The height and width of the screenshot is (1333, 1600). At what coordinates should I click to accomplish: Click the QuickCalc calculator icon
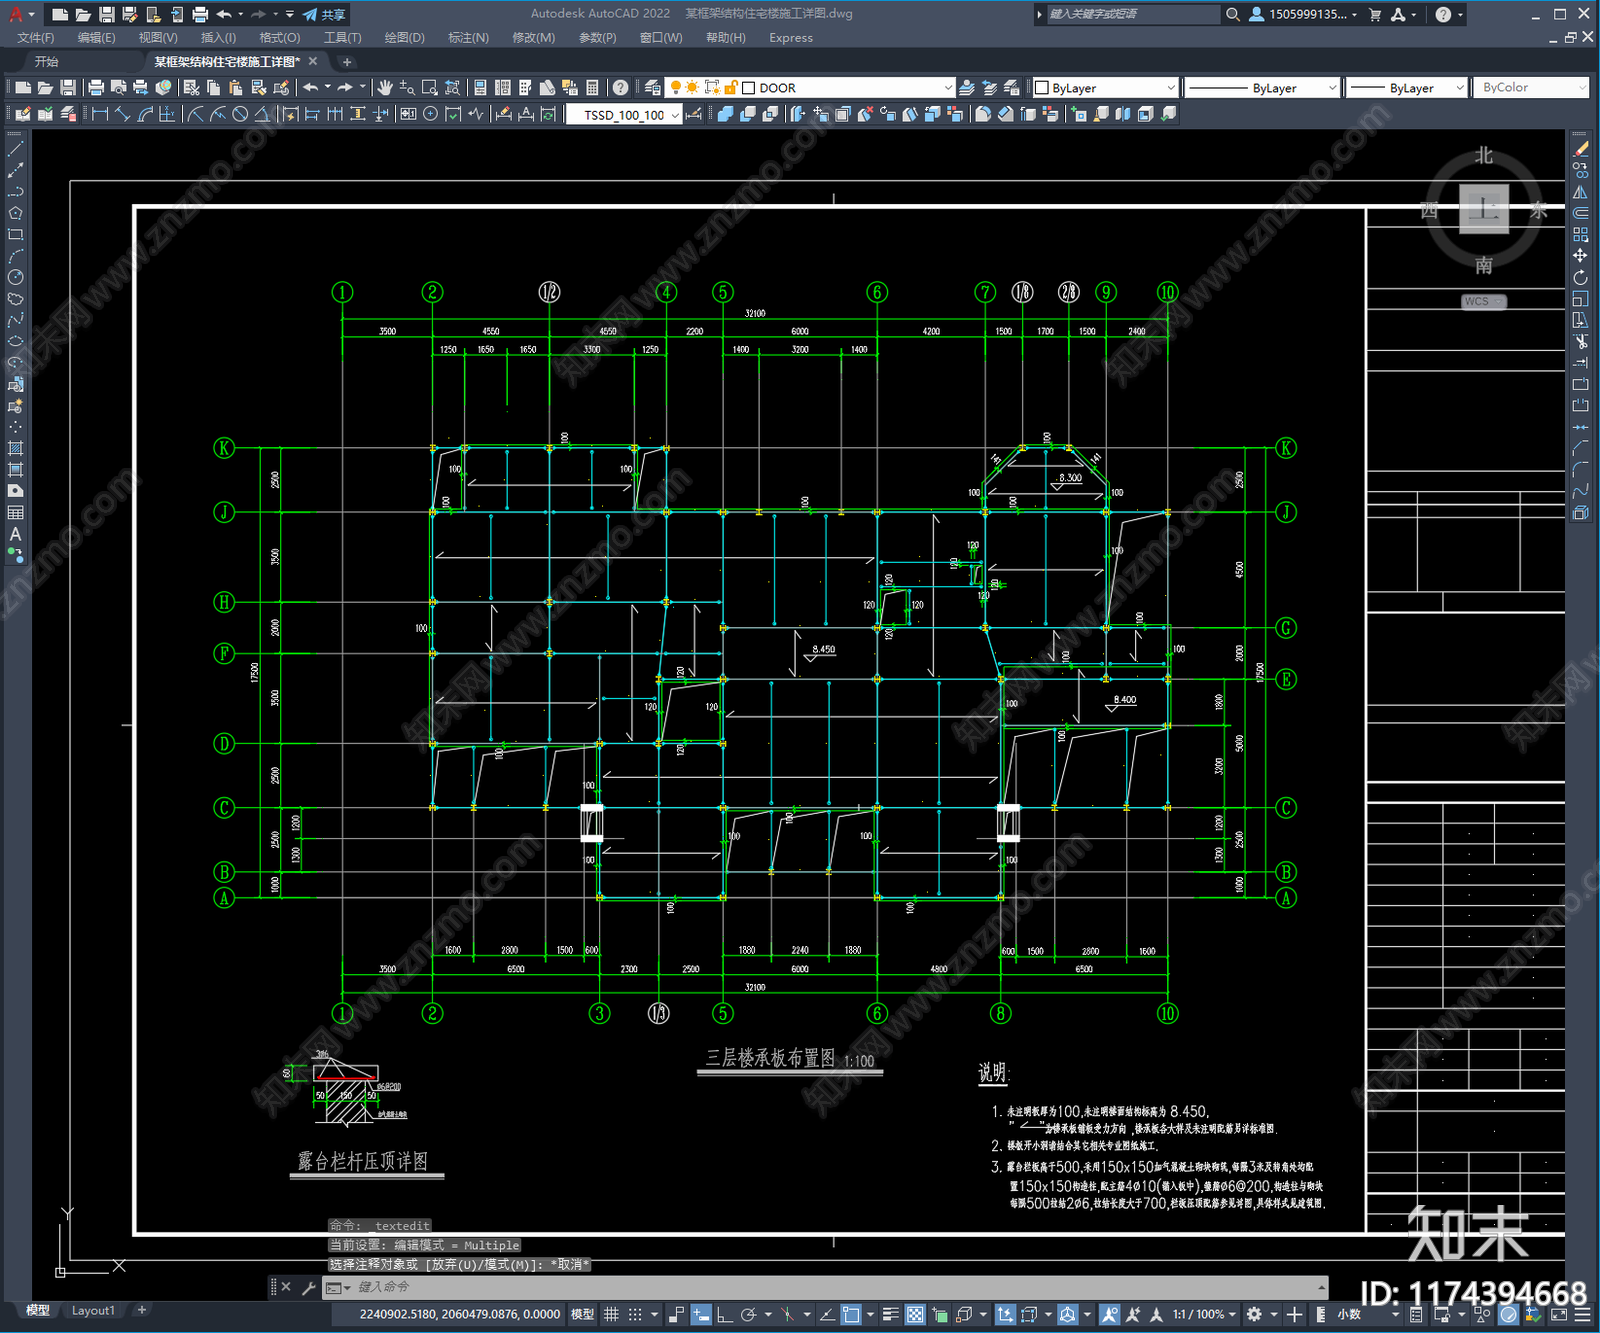592,88
